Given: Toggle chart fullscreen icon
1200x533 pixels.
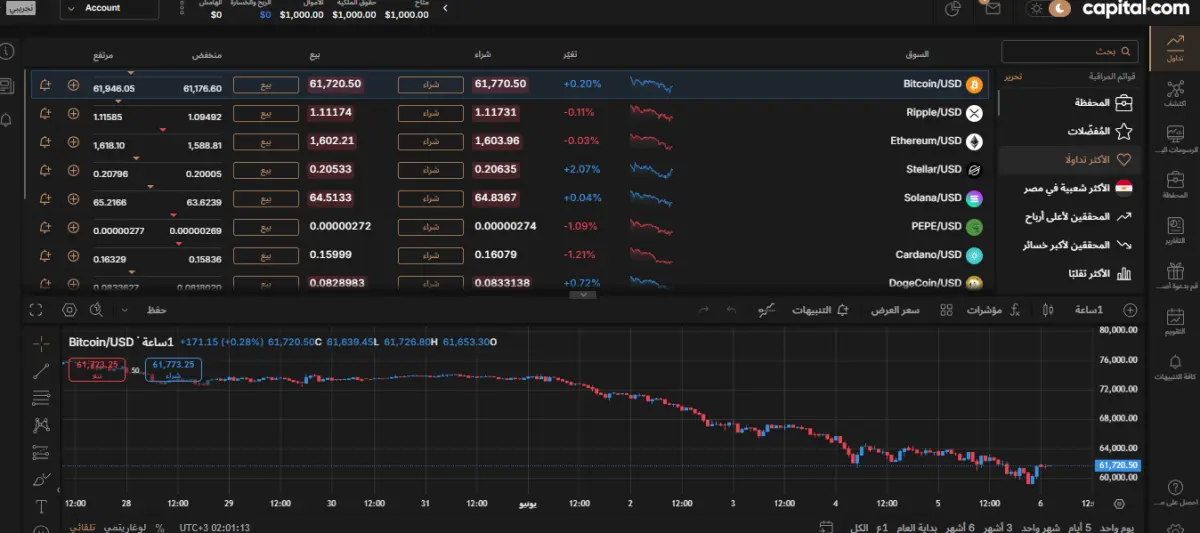Looking at the screenshot, I should tap(37, 310).
